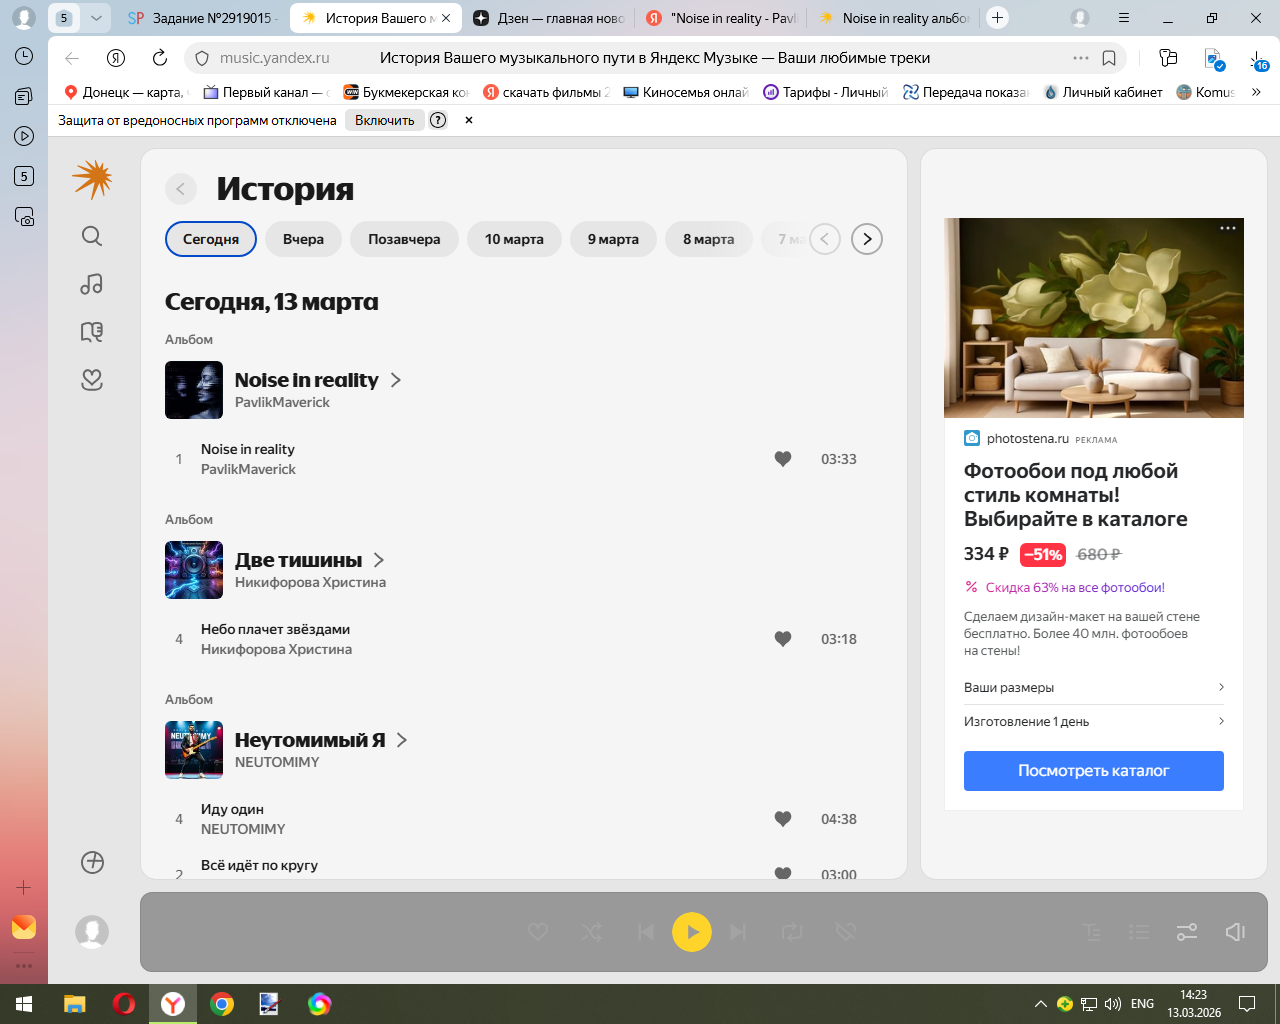Show hidden system tray icons chevron
The image size is (1280, 1024).
pos(1041,1004)
